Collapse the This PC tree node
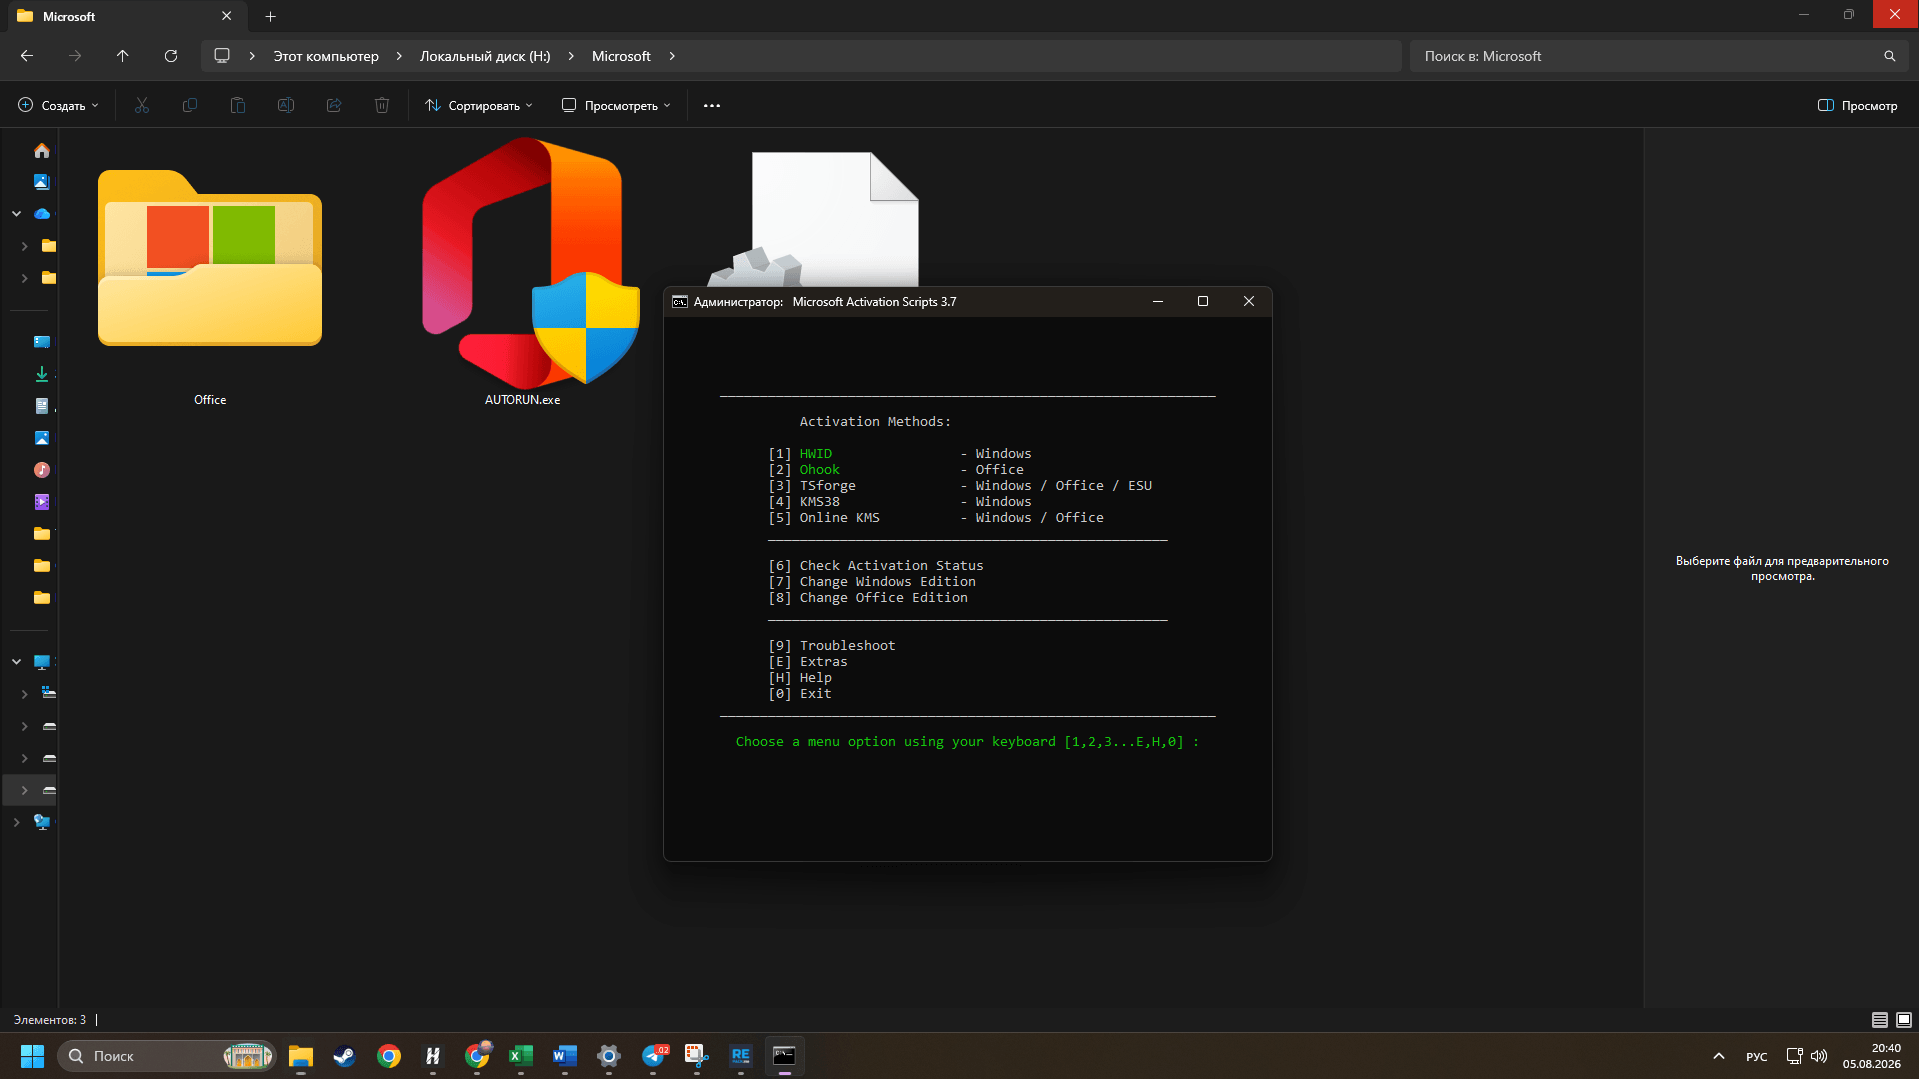This screenshot has height=1079, width=1919. [x=16, y=662]
